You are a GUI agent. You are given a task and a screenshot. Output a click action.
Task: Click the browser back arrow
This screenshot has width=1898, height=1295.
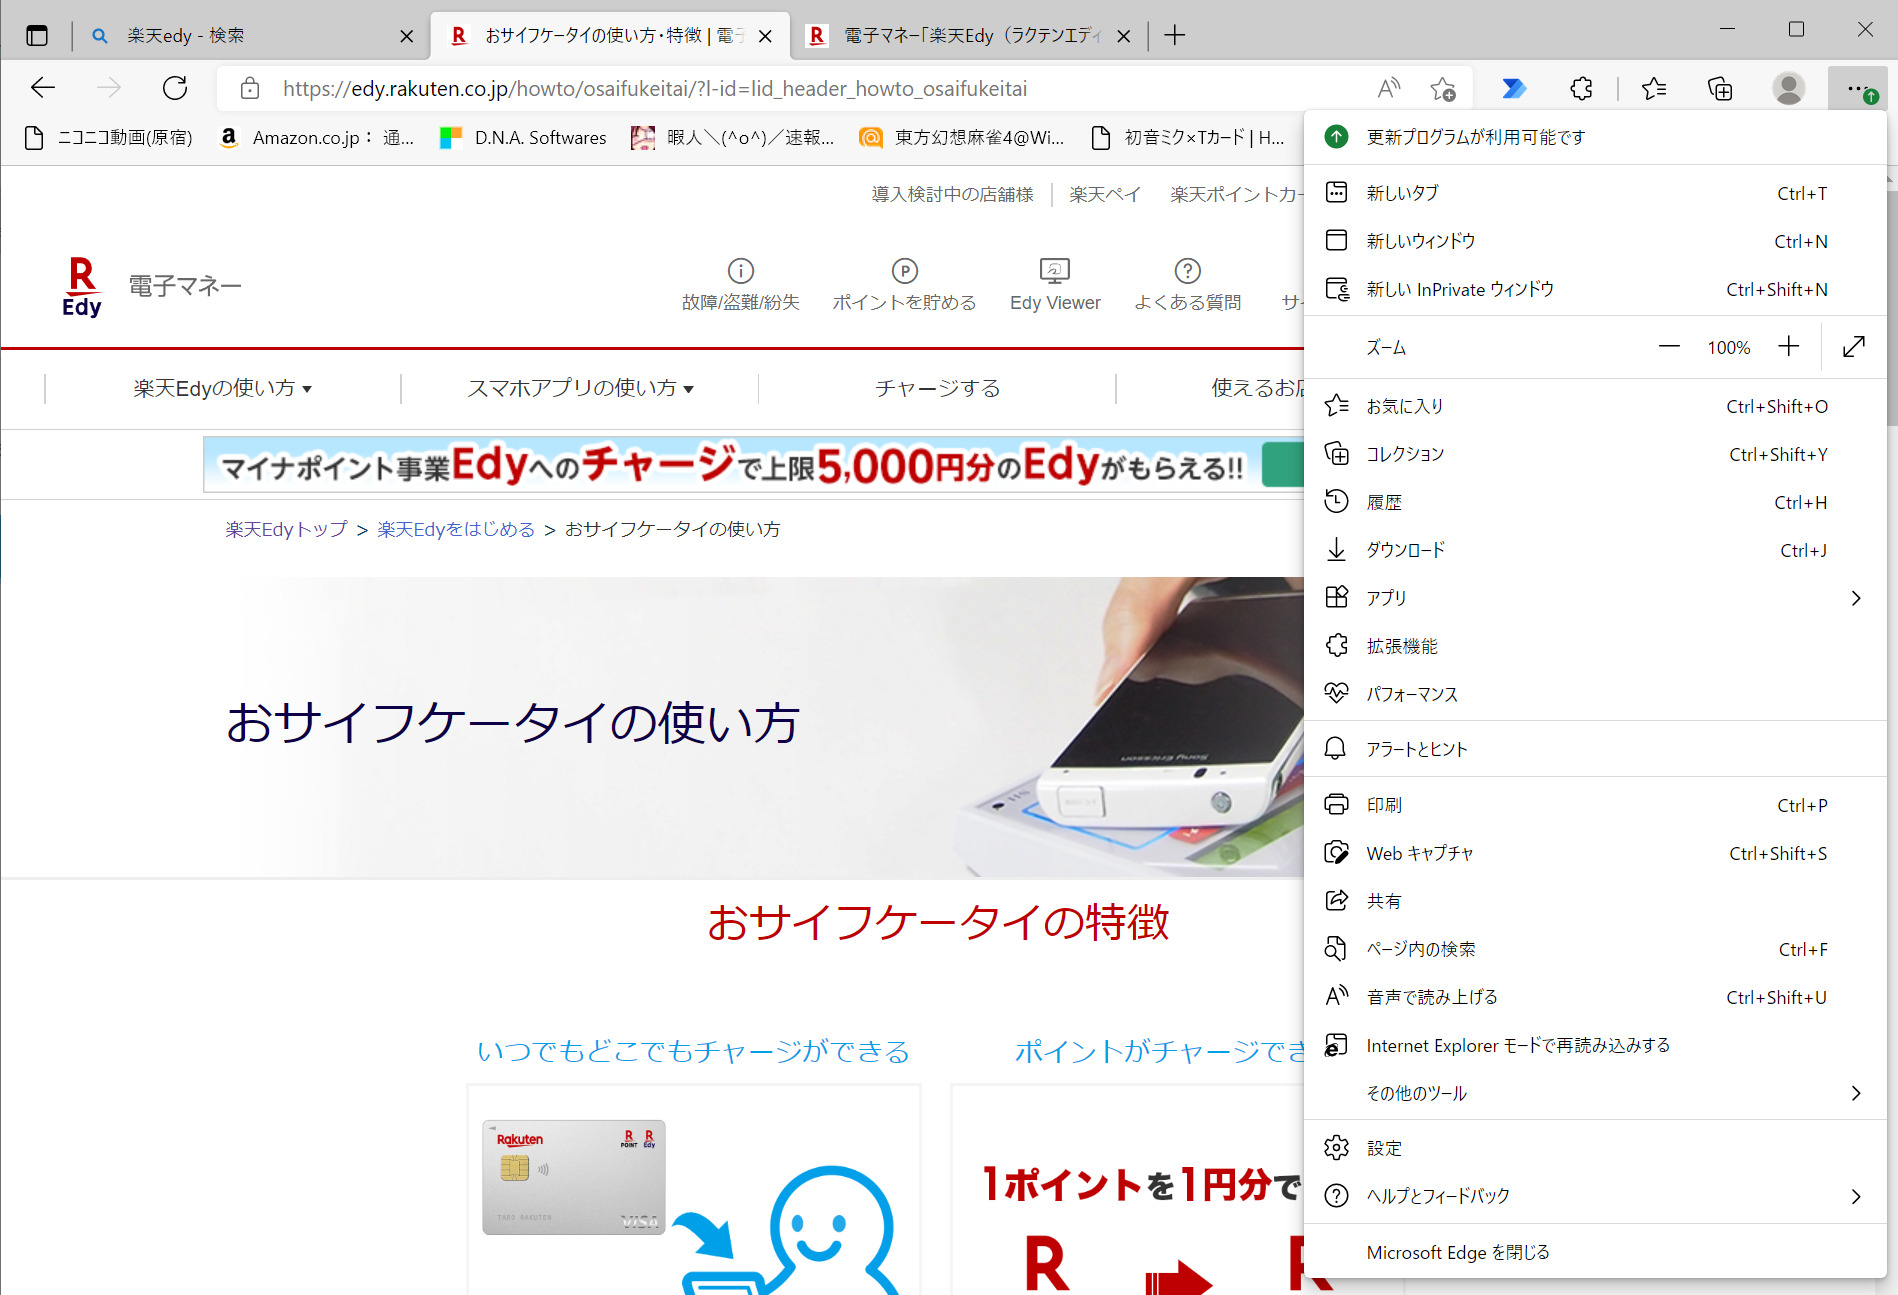pos(43,88)
